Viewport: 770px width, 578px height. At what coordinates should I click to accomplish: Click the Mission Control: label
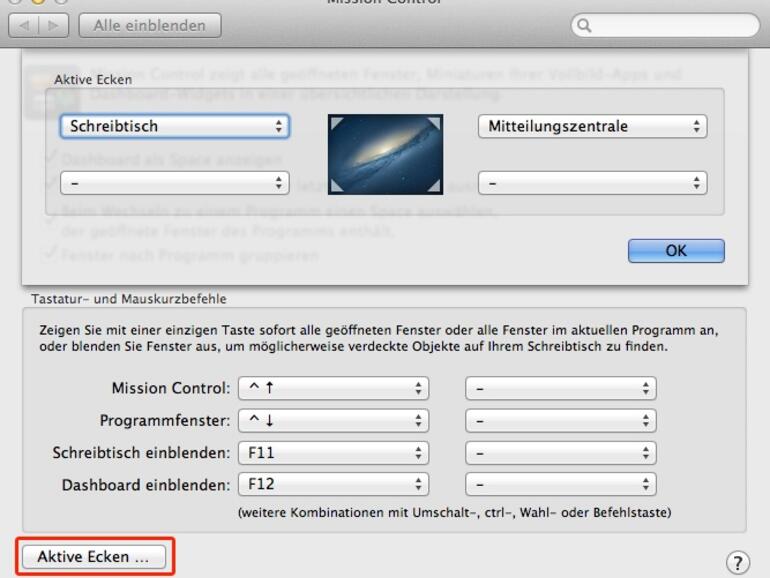pos(171,388)
